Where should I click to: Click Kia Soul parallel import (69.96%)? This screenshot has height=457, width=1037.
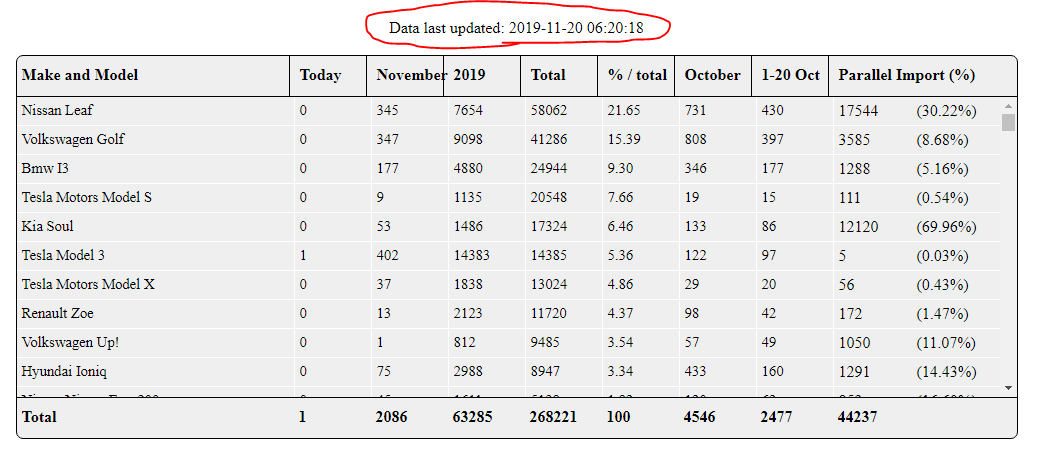point(946,227)
